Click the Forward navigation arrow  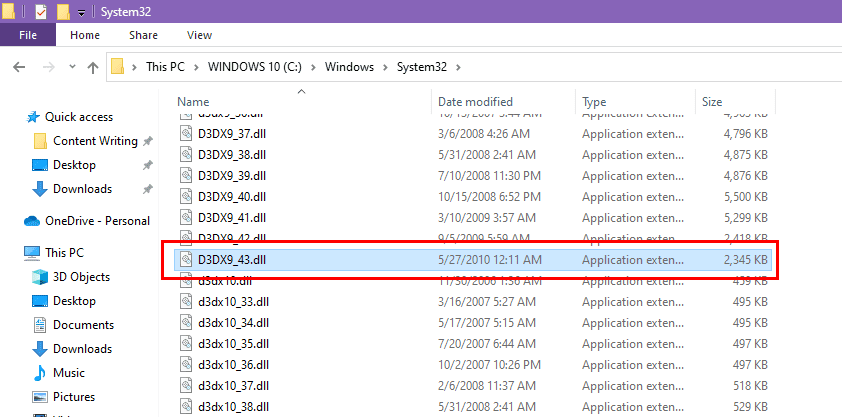[48, 67]
